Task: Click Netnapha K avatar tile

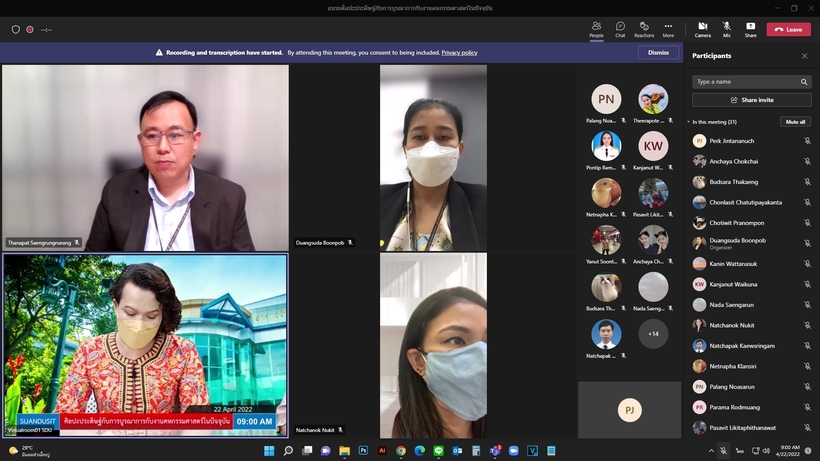Action: pos(606,193)
